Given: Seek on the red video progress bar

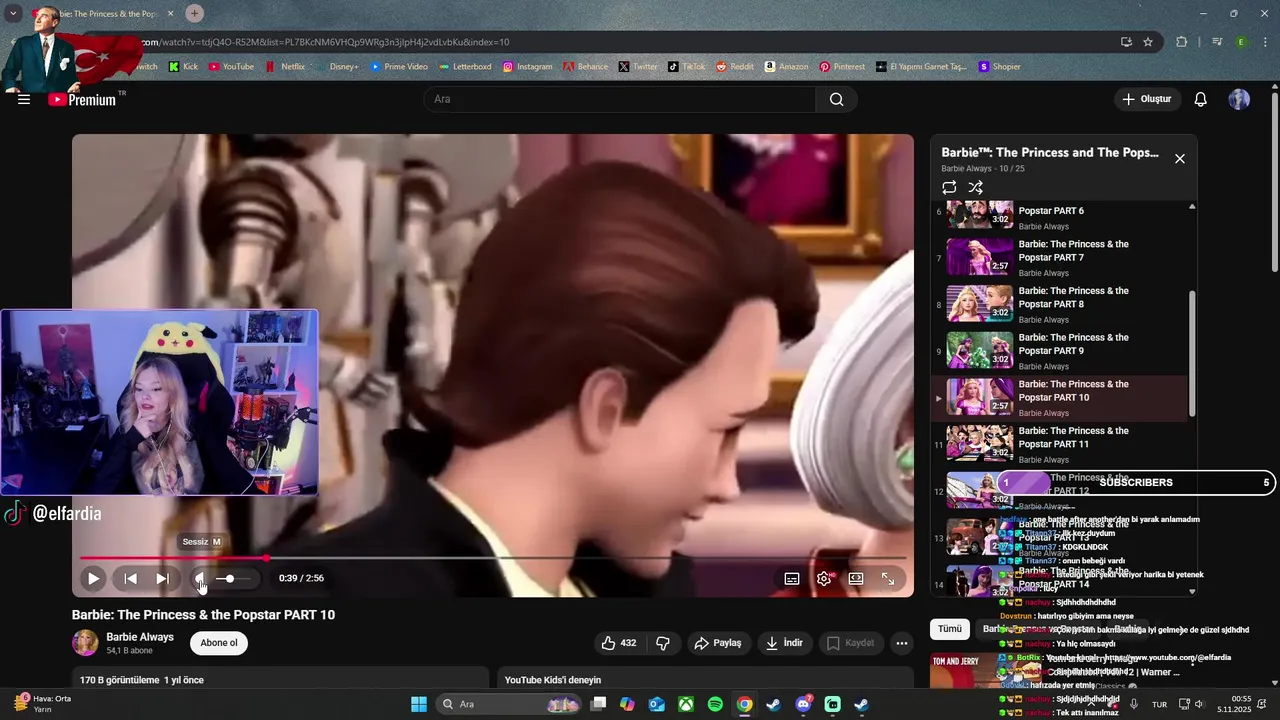Looking at the screenshot, I should 493,558.
